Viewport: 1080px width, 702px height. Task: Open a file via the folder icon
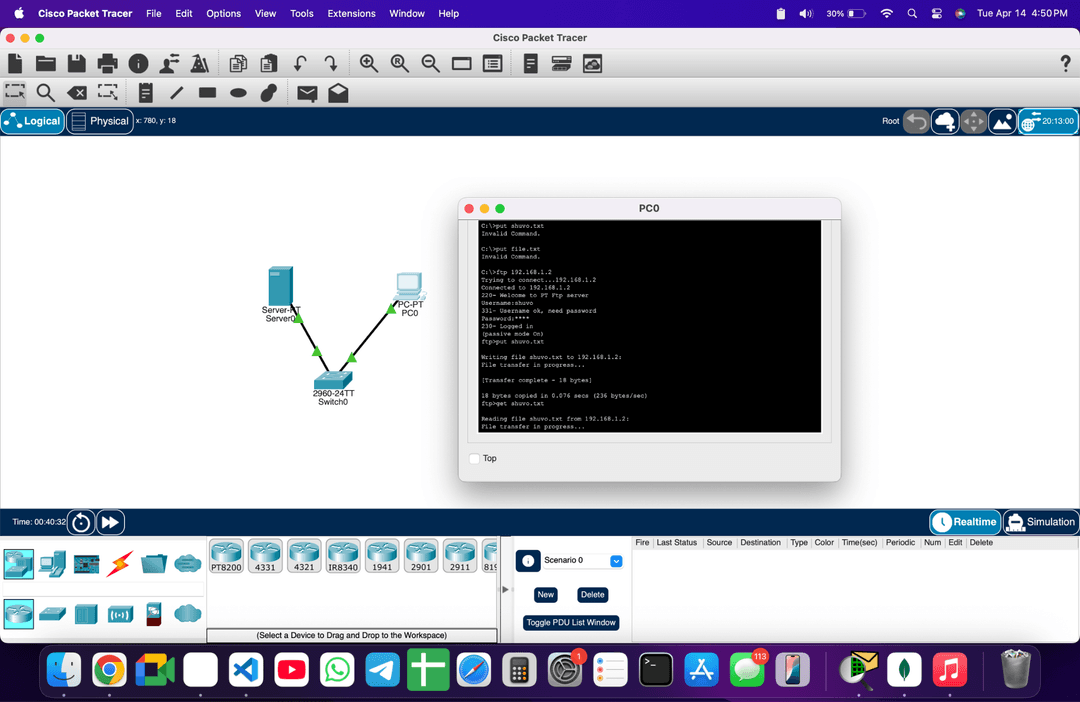point(45,64)
